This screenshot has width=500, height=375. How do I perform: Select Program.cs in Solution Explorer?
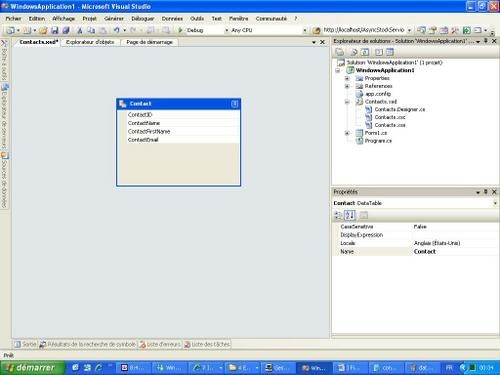pos(378,141)
